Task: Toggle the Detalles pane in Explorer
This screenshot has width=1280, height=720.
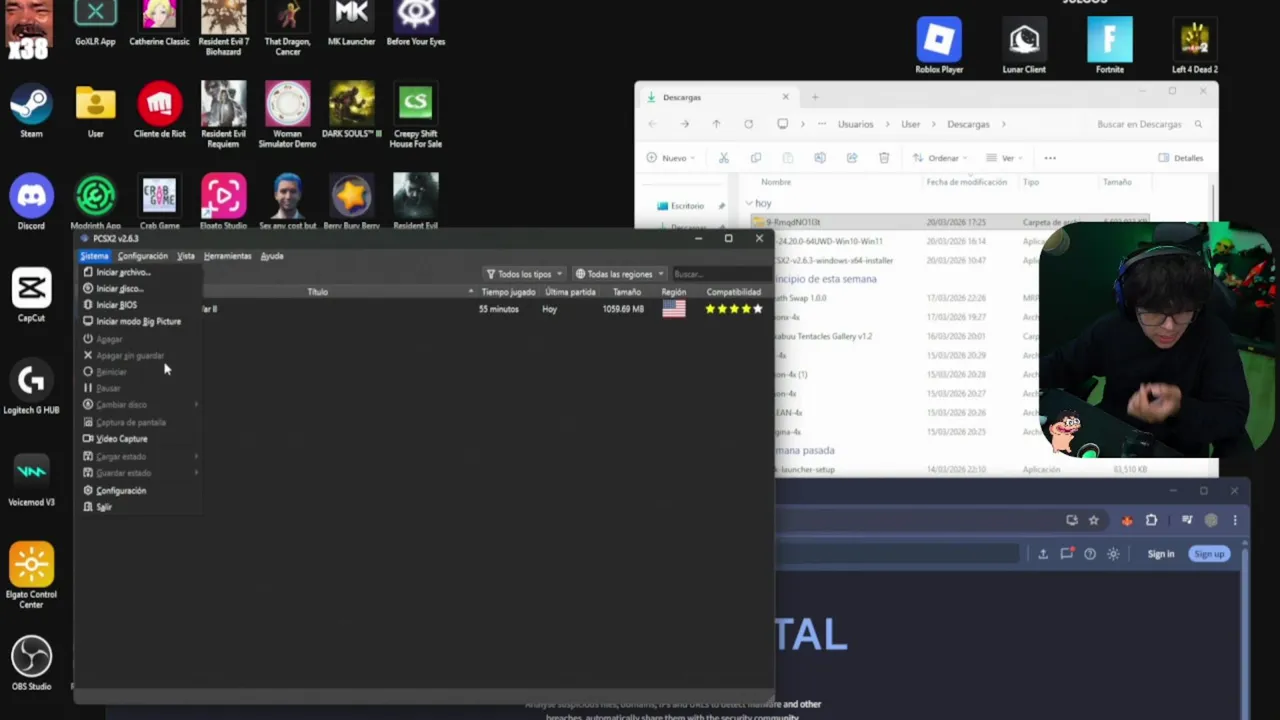Action: tap(1180, 158)
